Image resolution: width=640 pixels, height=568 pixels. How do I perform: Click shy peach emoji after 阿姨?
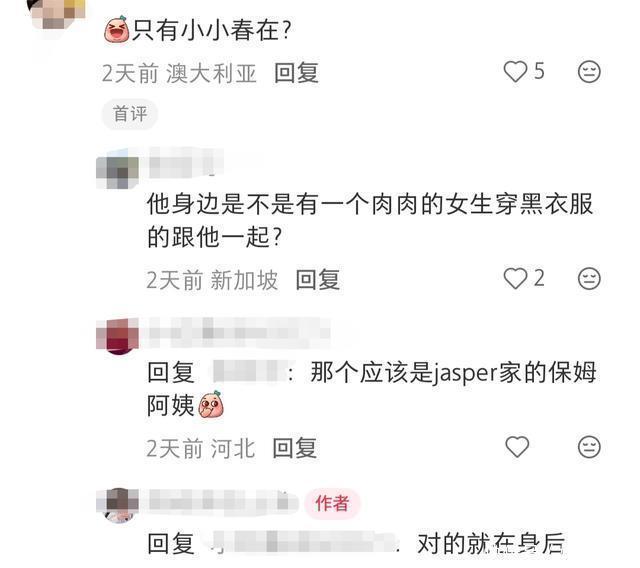click(x=211, y=404)
